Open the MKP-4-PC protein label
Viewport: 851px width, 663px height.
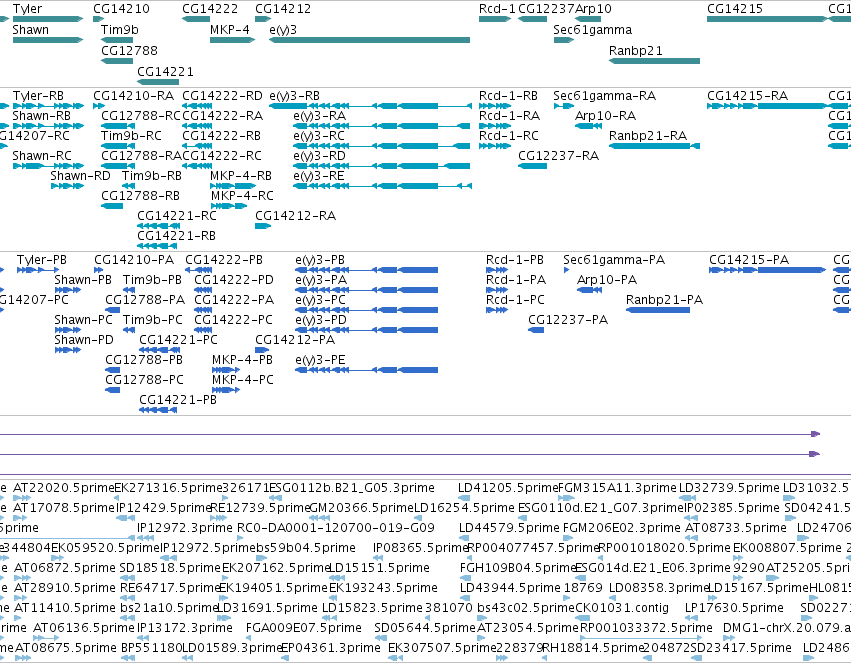[x=243, y=380]
